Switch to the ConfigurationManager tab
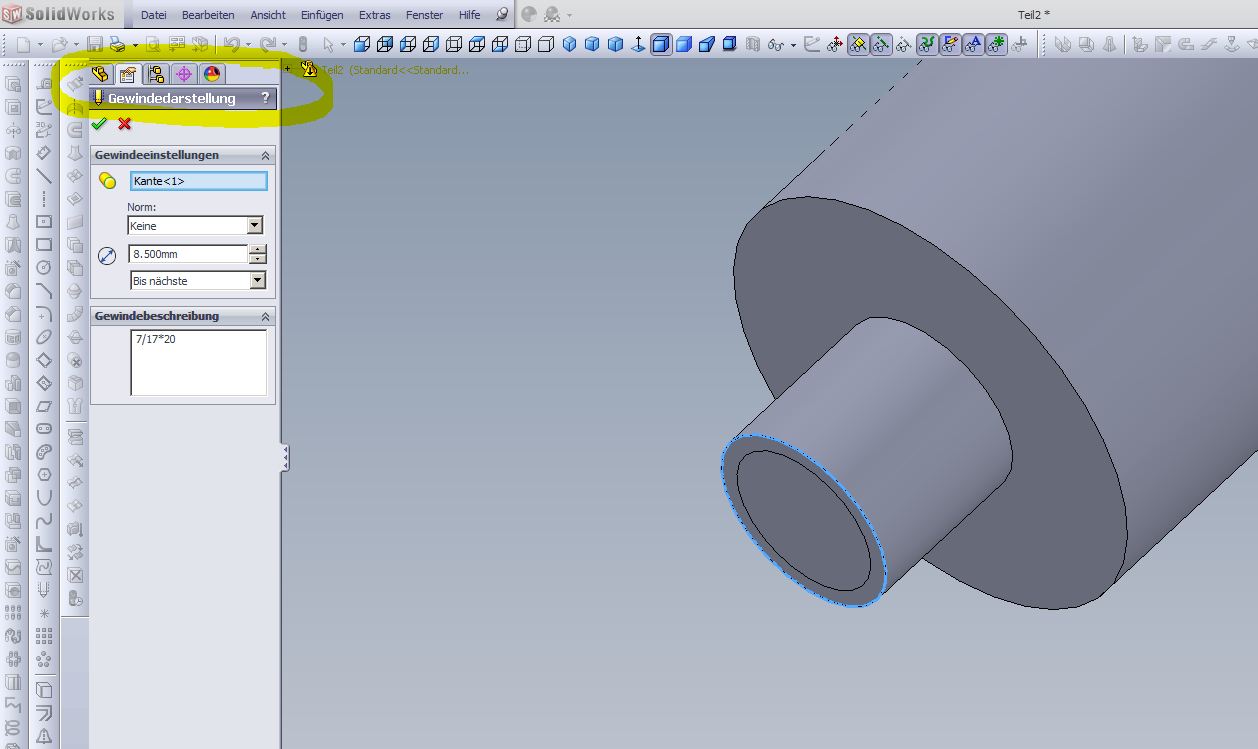1258x749 pixels. pyautogui.click(x=155, y=74)
